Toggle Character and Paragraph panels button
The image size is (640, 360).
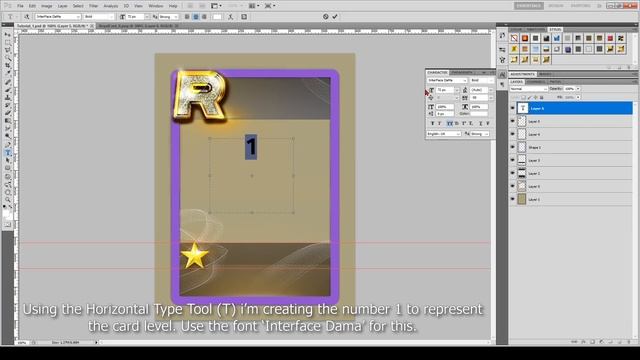click(x=244, y=17)
